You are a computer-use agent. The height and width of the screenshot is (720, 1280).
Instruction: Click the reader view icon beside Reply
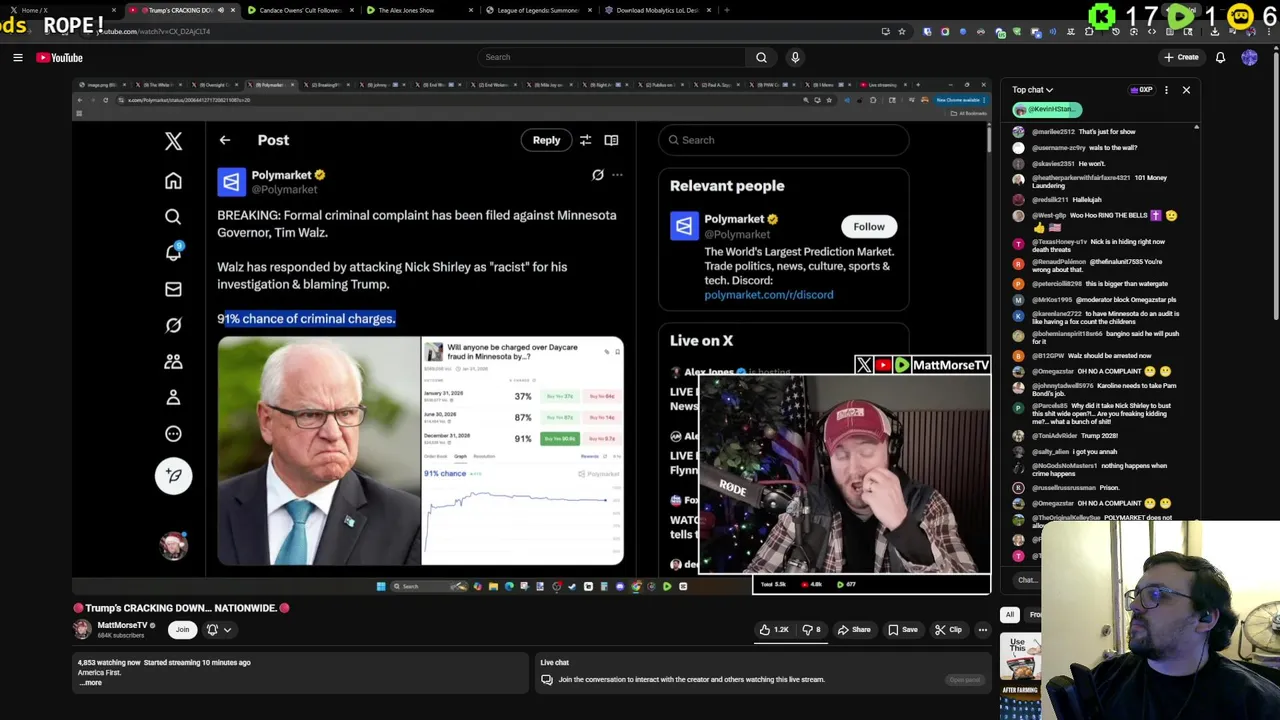click(611, 140)
